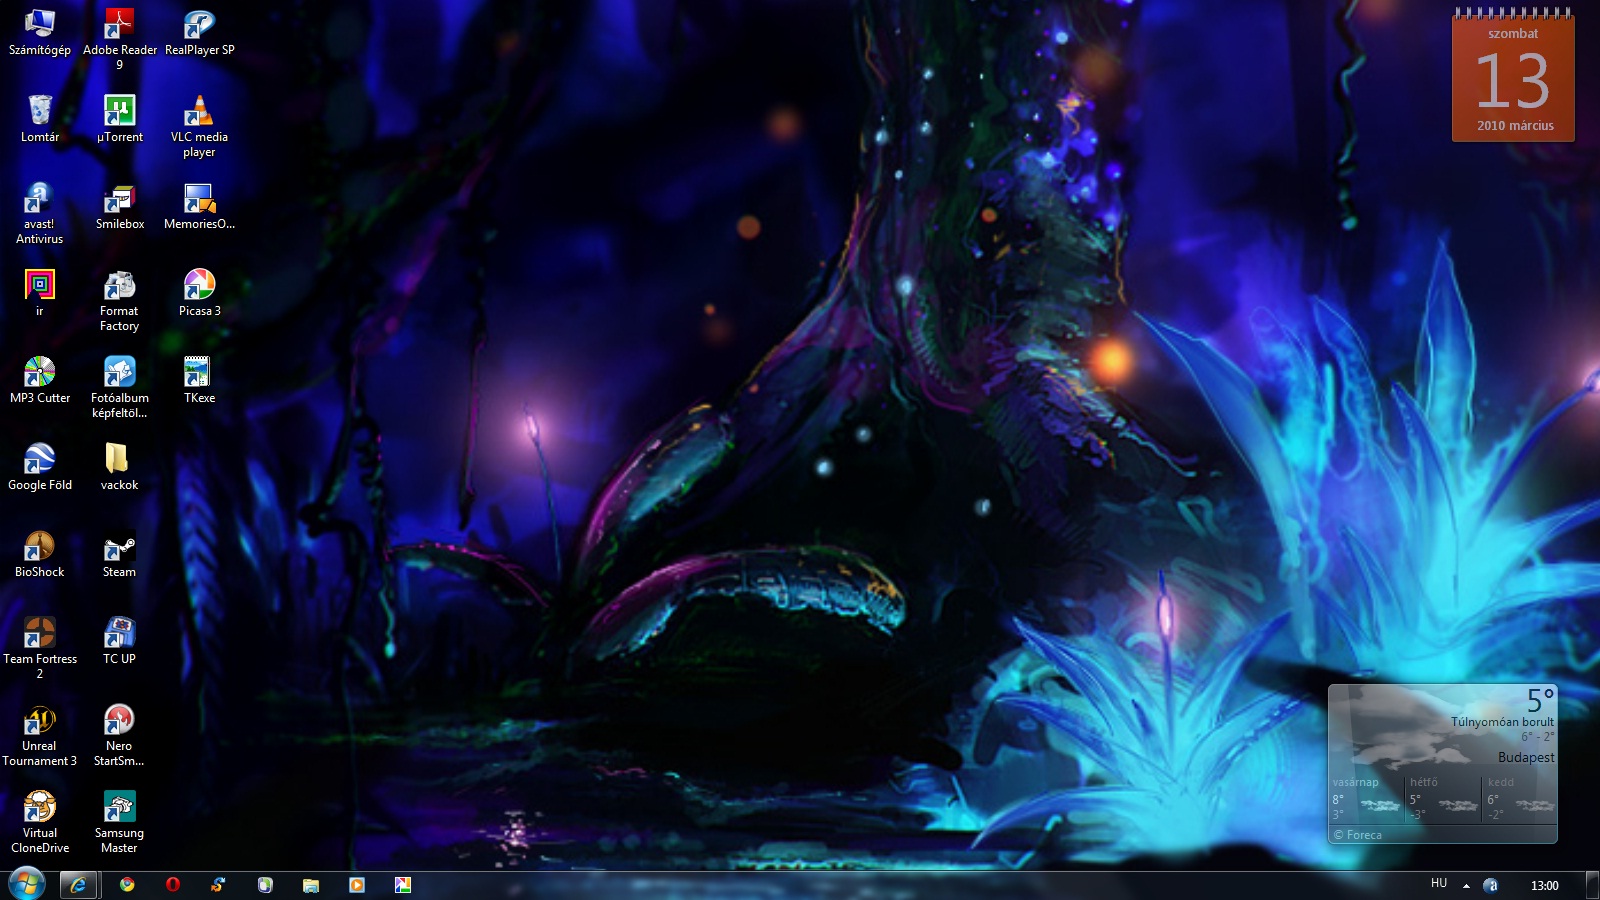Launch Format Factory shortcut
The width and height of the screenshot is (1600, 900).
[119, 299]
